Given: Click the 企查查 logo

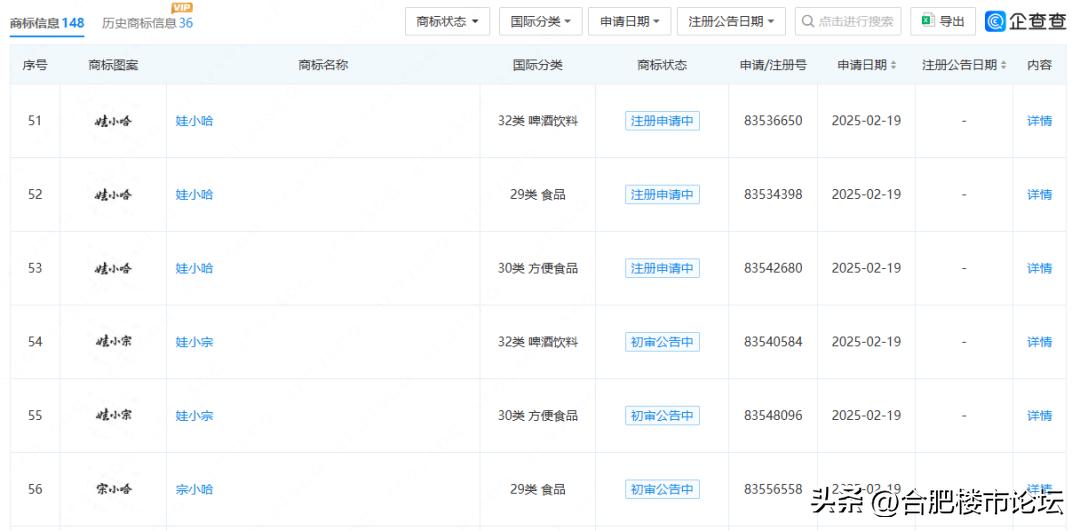Looking at the screenshot, I should coord(1026,21).
